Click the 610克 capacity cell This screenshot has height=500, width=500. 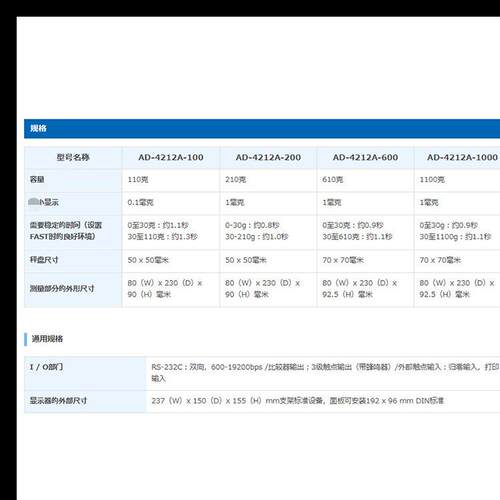(x=365, y=180)
